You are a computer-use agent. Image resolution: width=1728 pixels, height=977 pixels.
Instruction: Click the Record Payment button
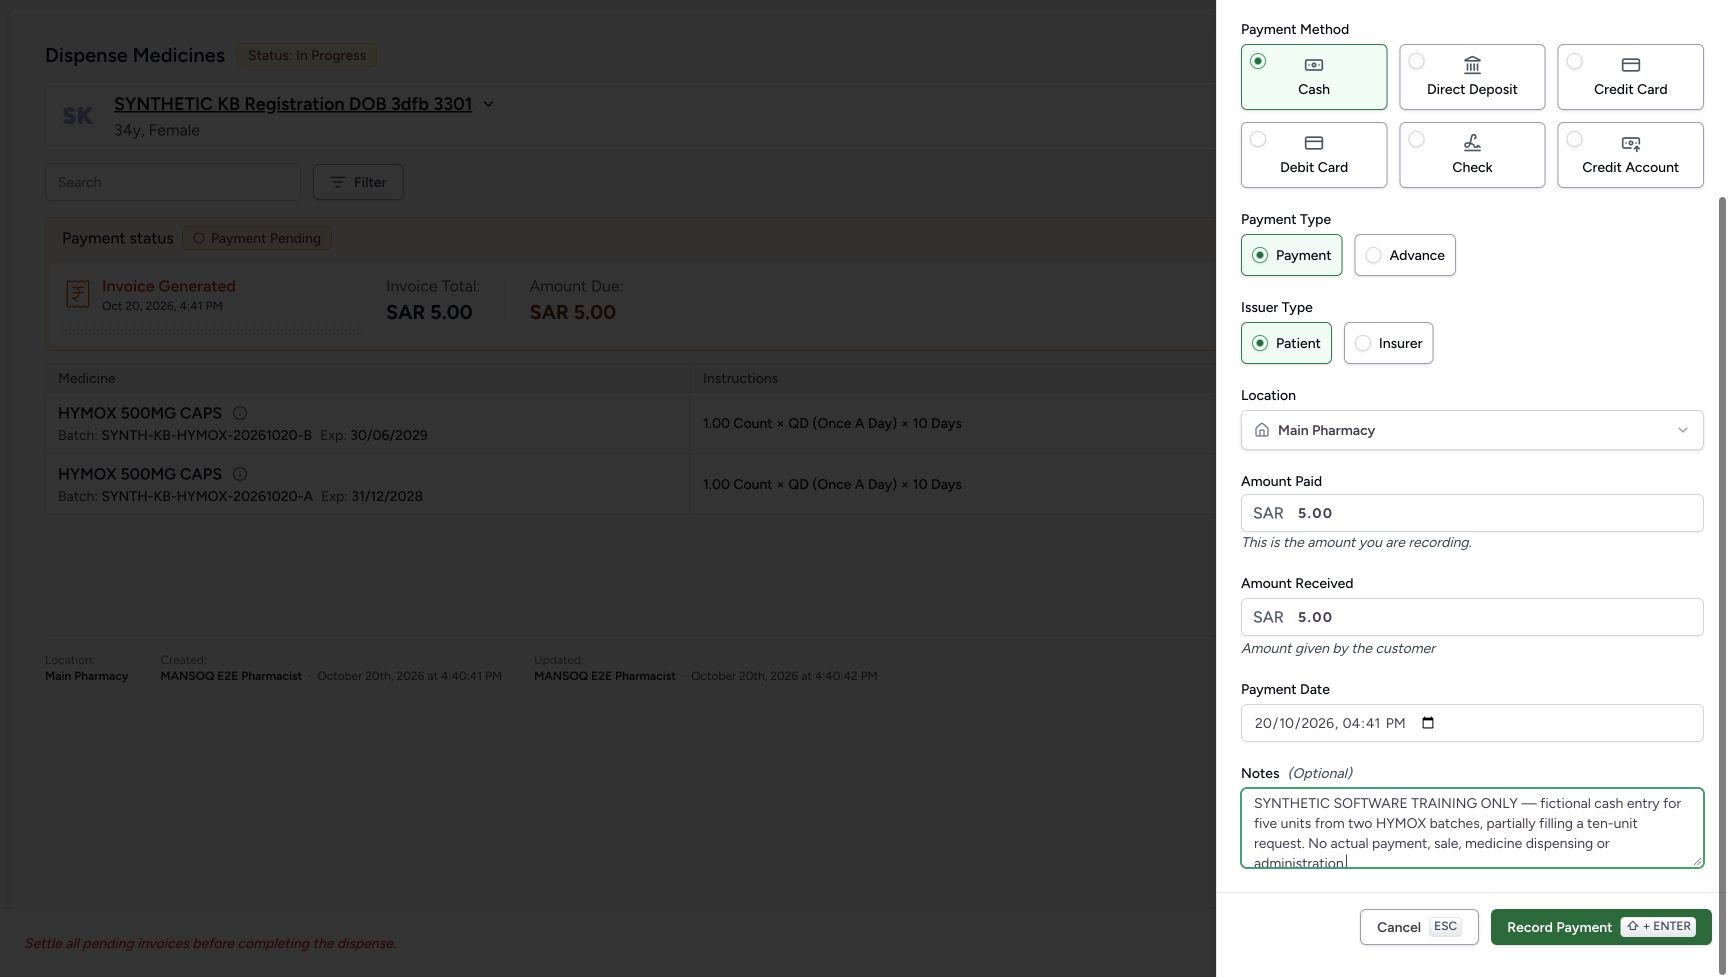click(1600, 927)
